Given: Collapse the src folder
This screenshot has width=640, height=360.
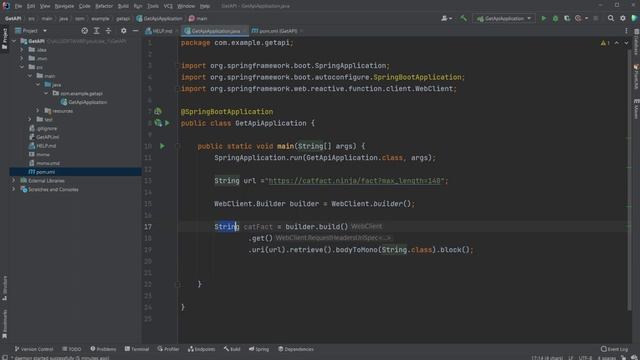Looking at the screenshot, I should [x=22, y=67].
